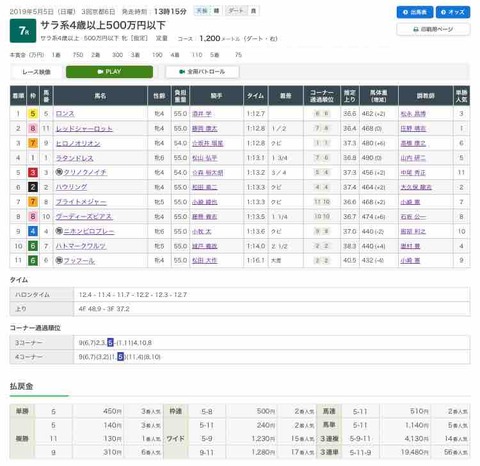Open horse link ハウリング

(71, 187)
